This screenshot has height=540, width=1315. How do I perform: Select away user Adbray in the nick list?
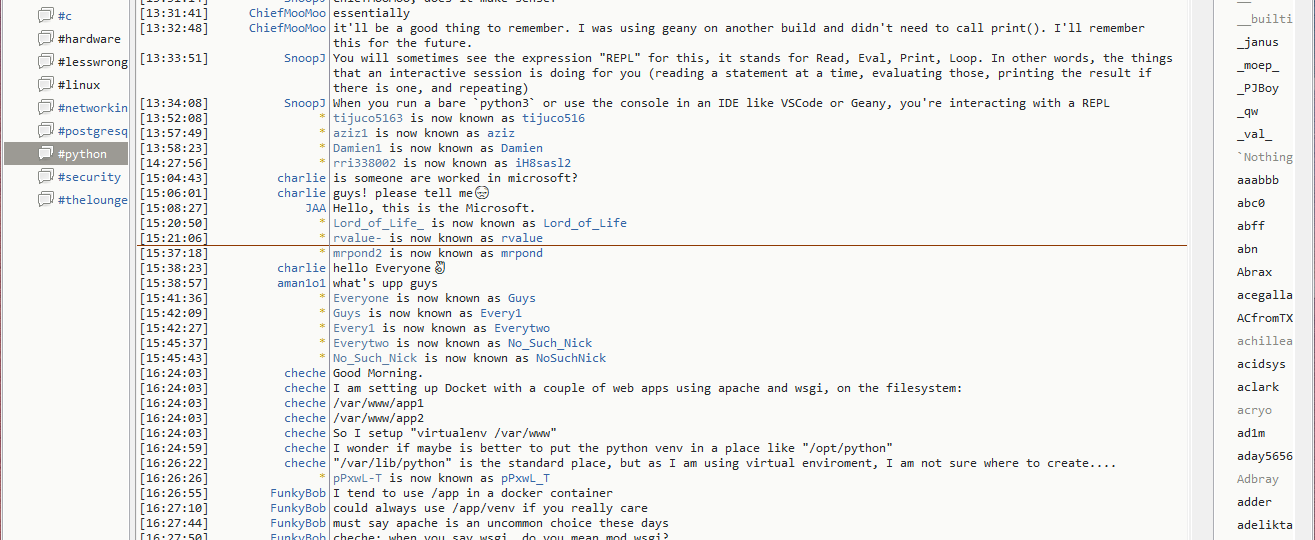click(x=1257, y=479)
